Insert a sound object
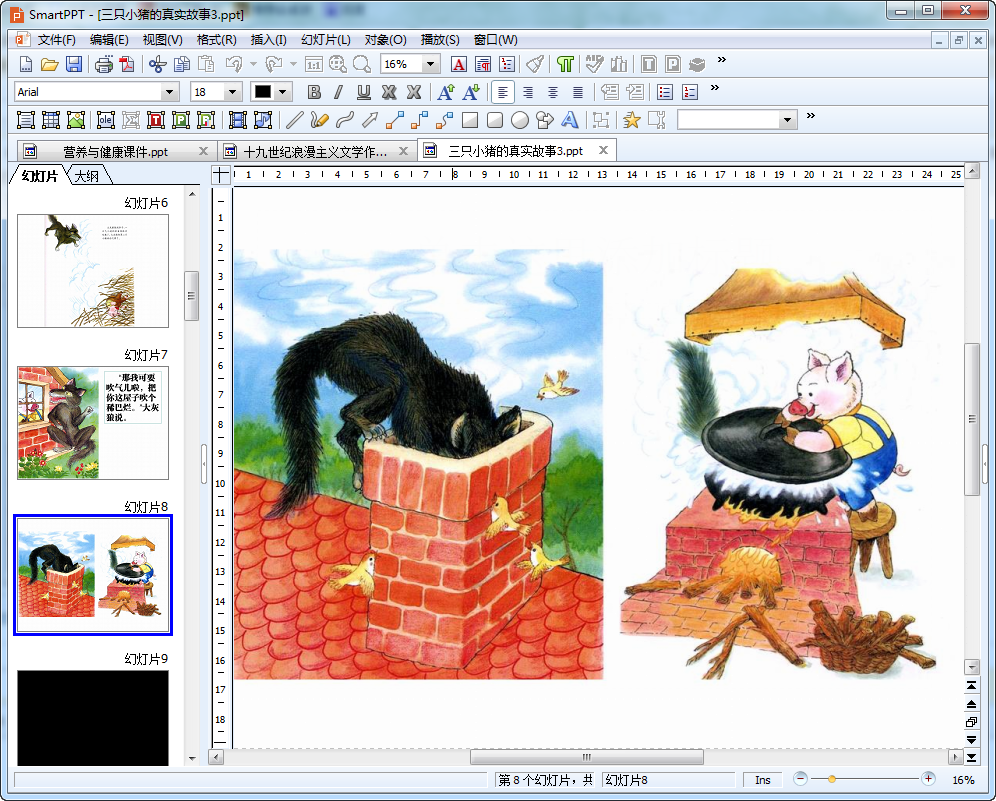The image size is (996, 801). (262, 119)
